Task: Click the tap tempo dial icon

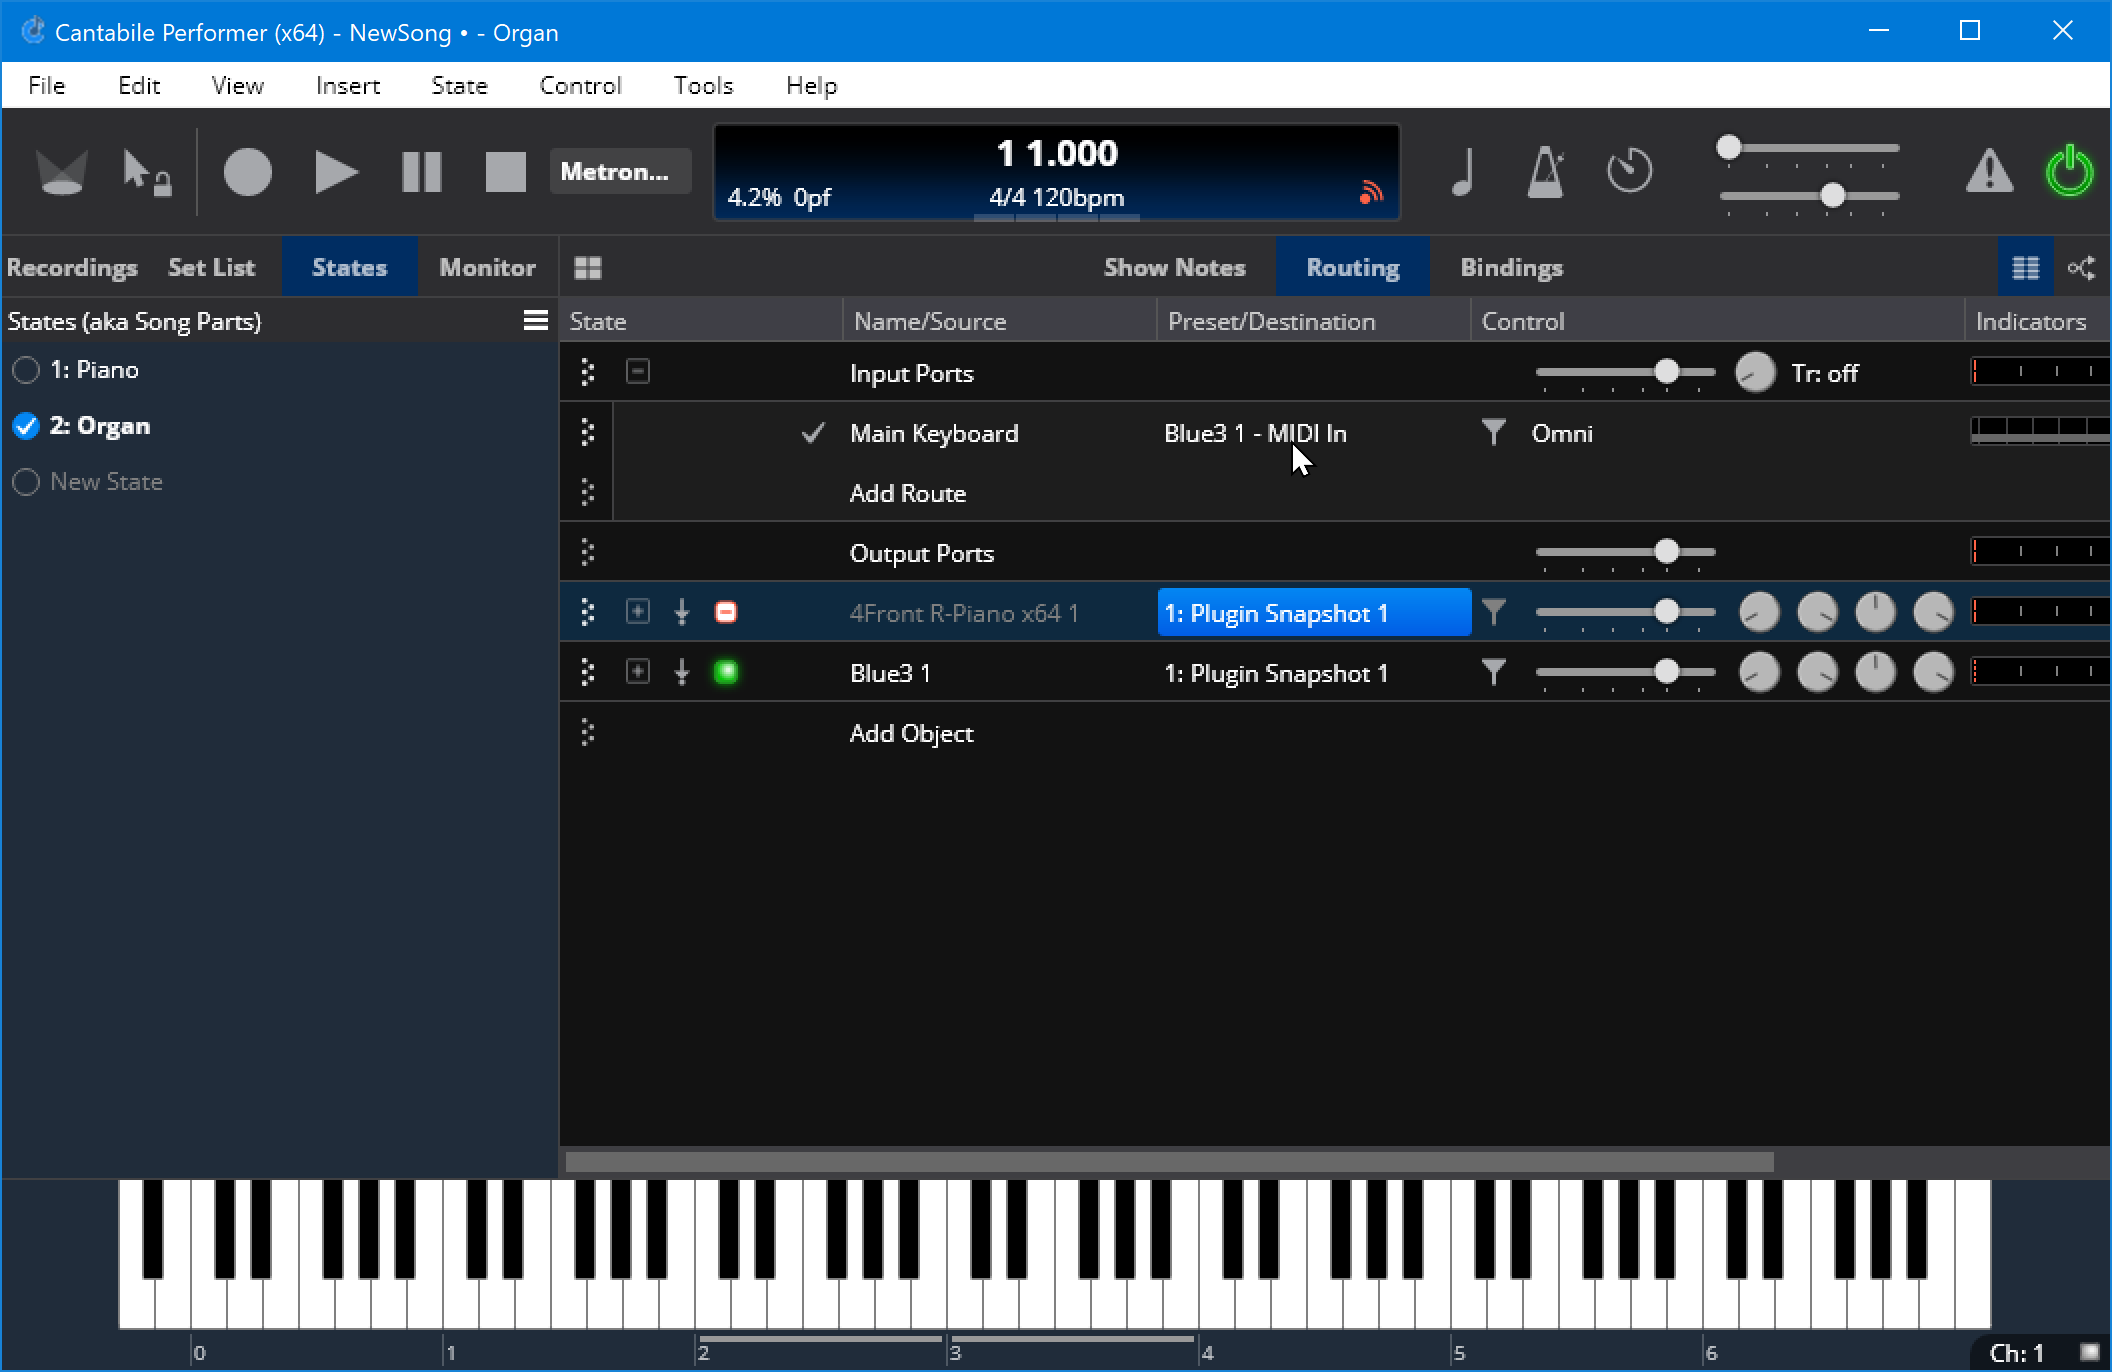Action: click(x=1630, y=171)
